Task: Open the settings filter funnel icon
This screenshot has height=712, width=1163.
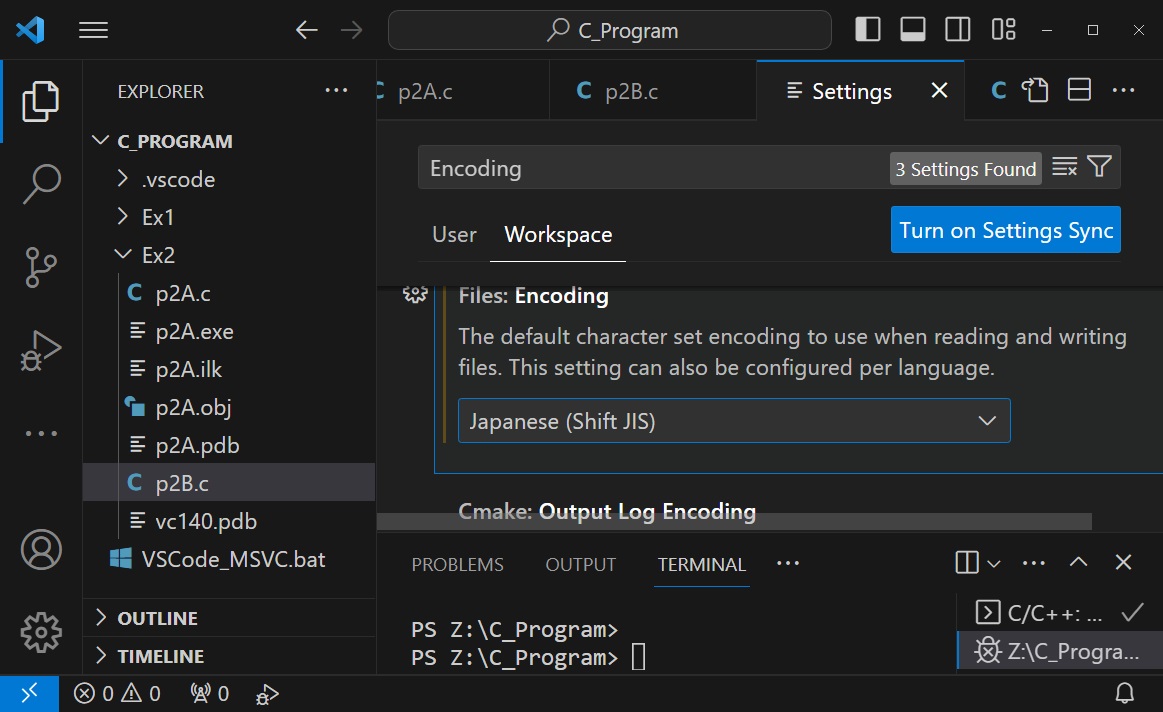Action: click(x=1099, y=167)
